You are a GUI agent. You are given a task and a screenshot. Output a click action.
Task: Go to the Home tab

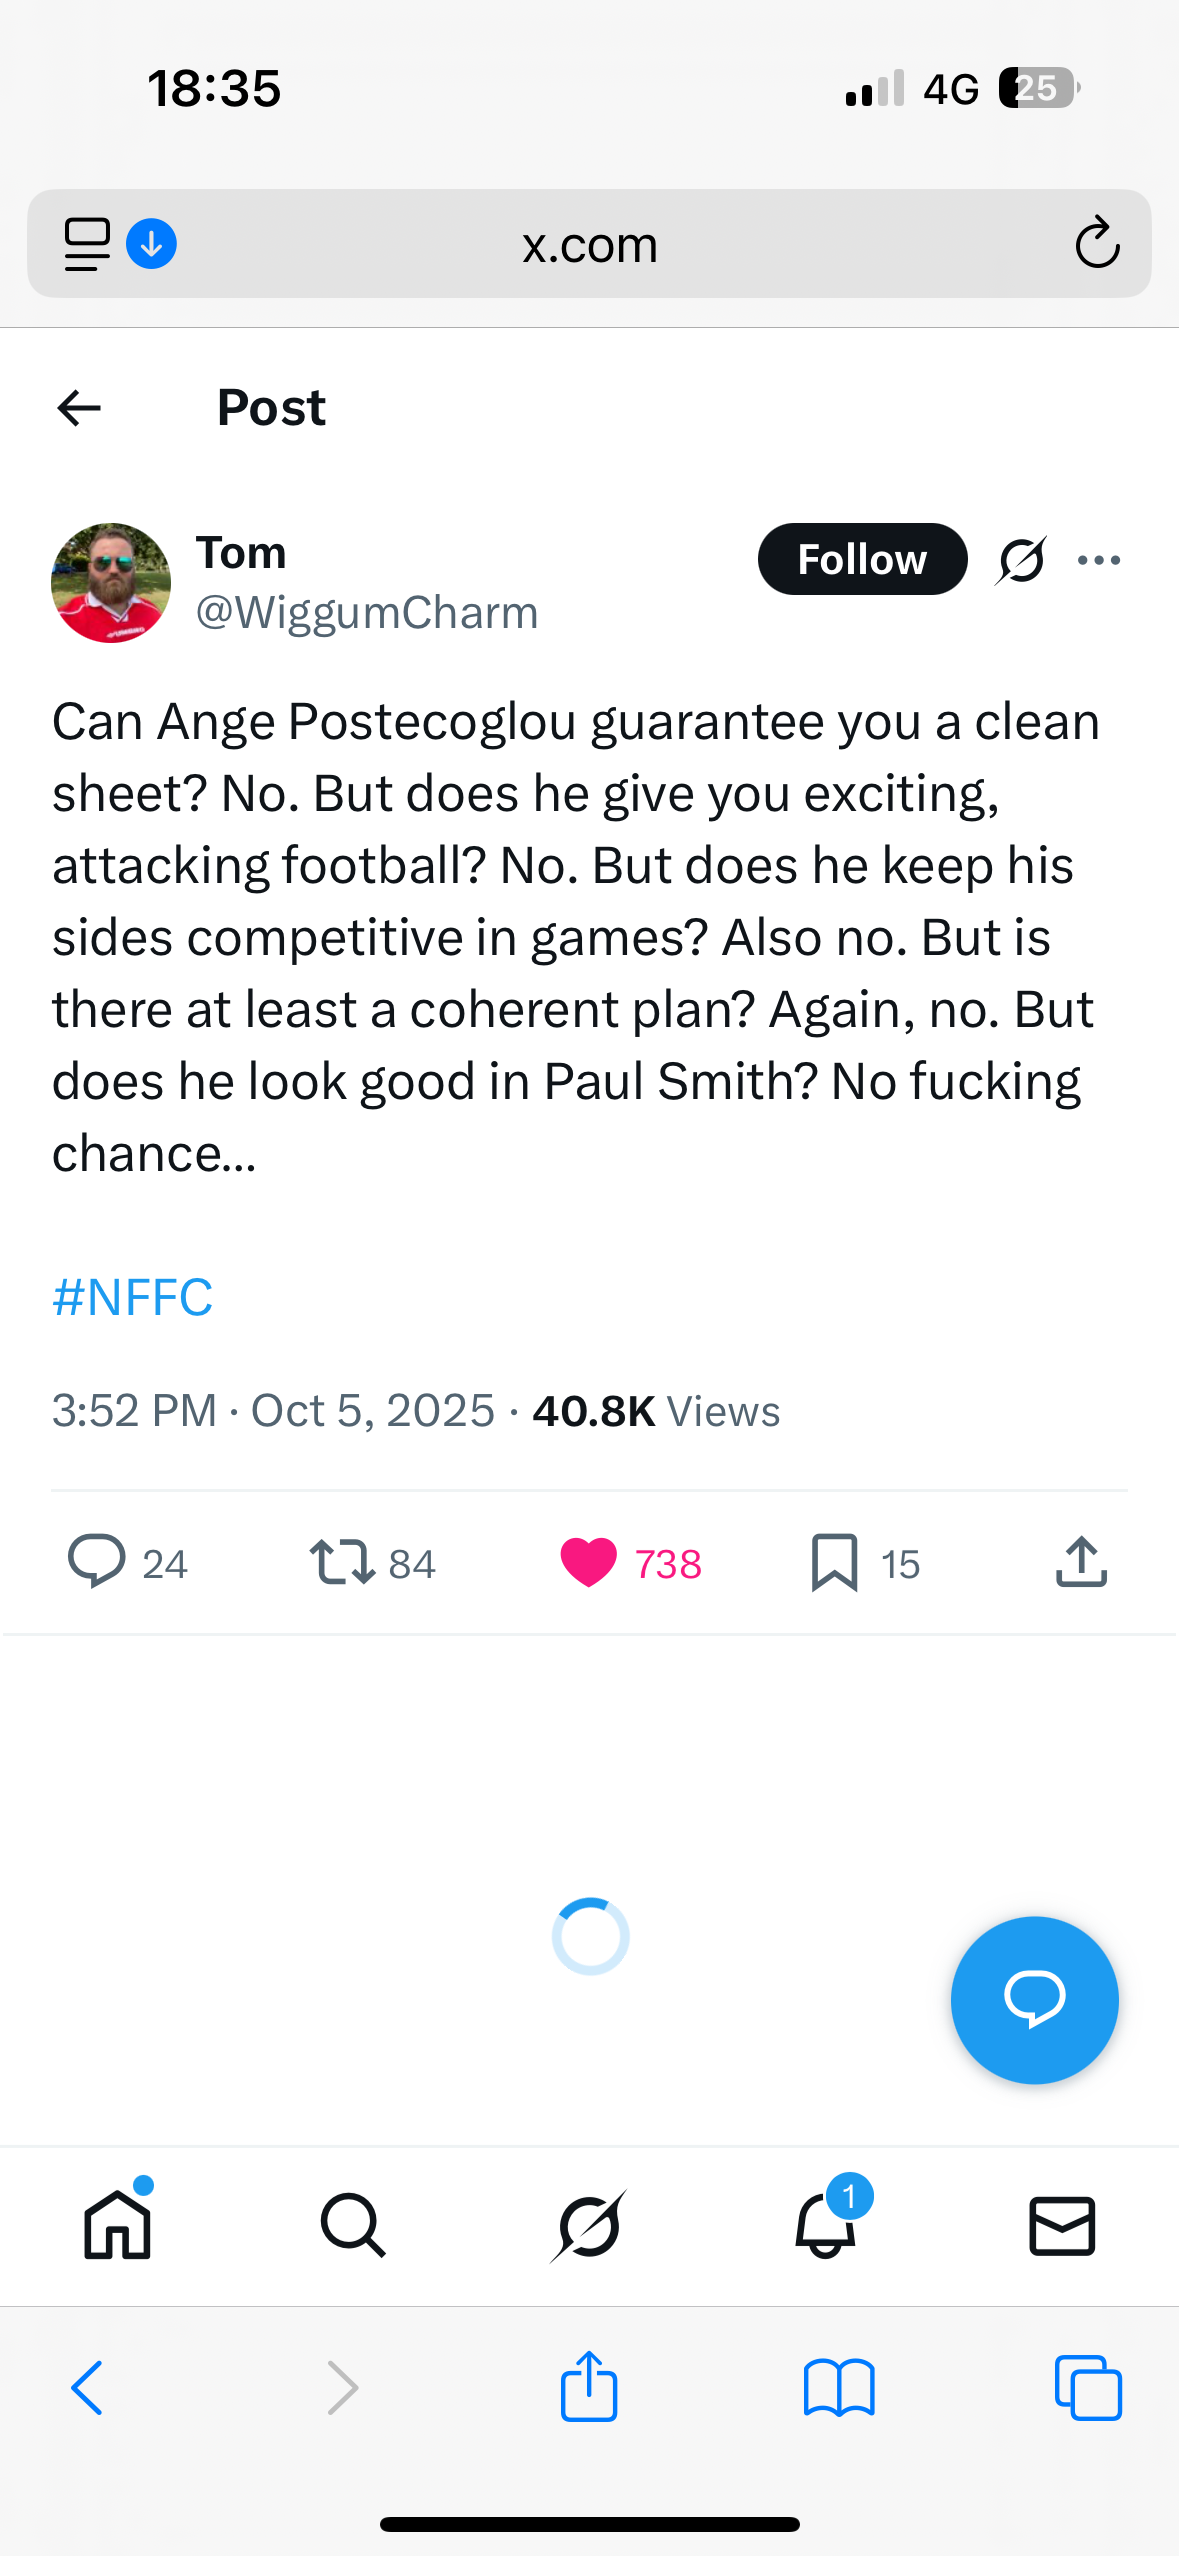coord(118,2226)
